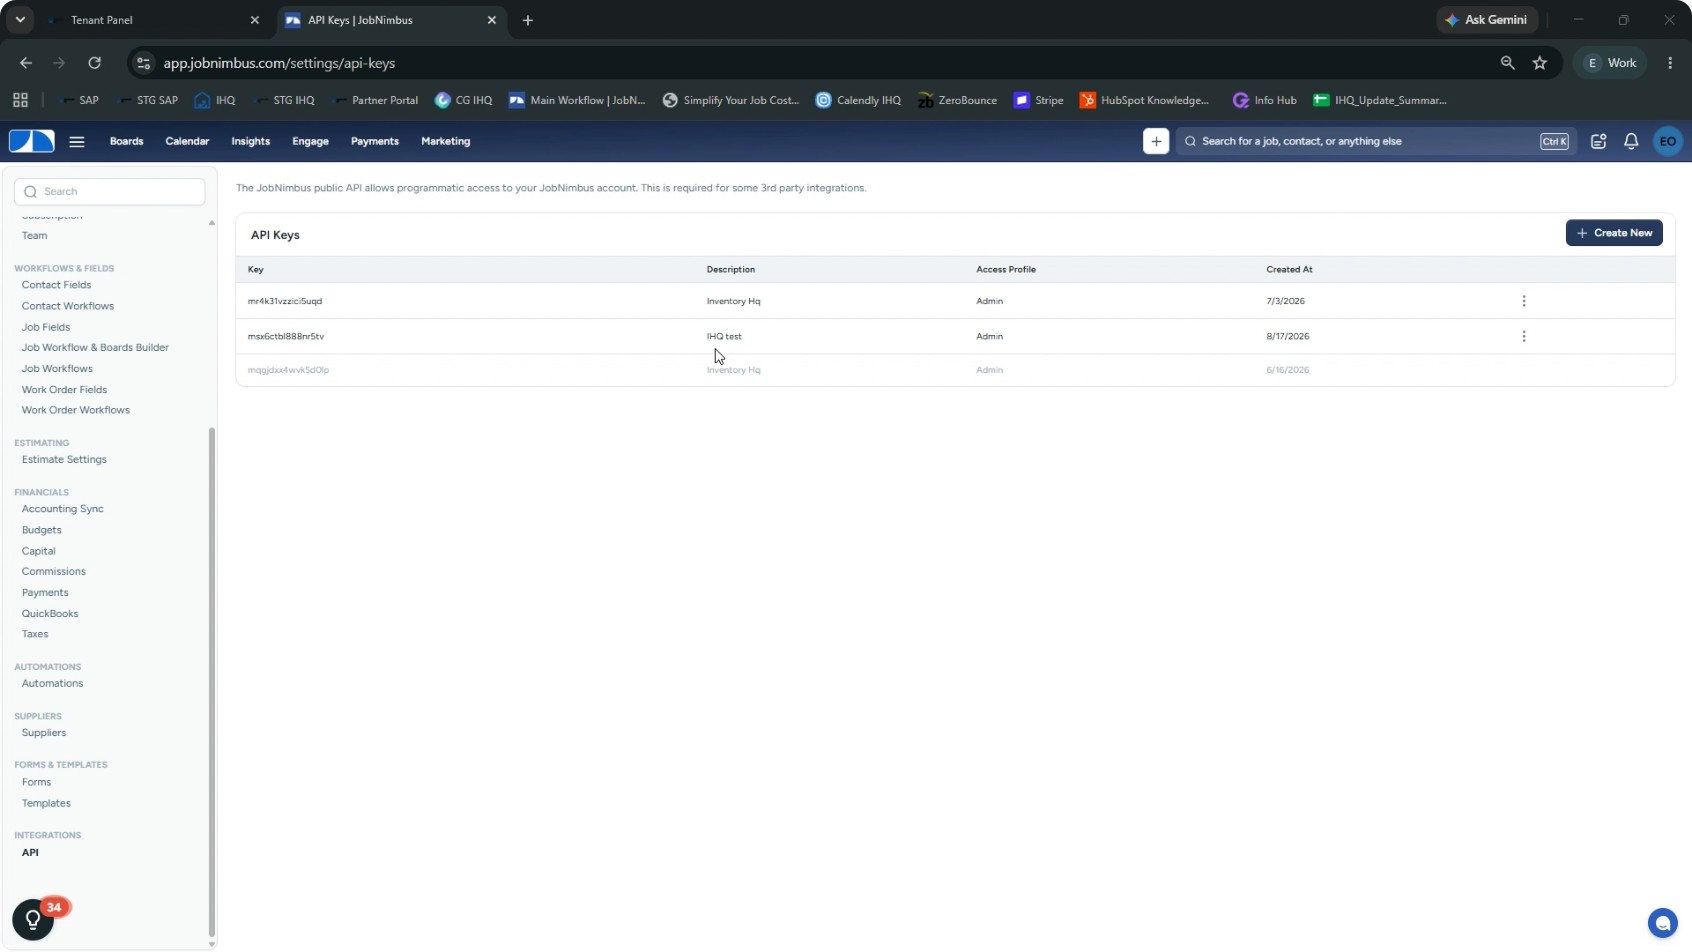Open IHQ_Update_Summary bookmark
This screenshot has width=1692, height=952.
1380,100
